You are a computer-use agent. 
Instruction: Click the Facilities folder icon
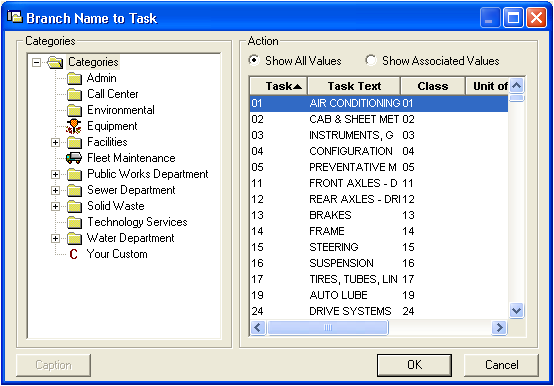(x=75, y=142)
